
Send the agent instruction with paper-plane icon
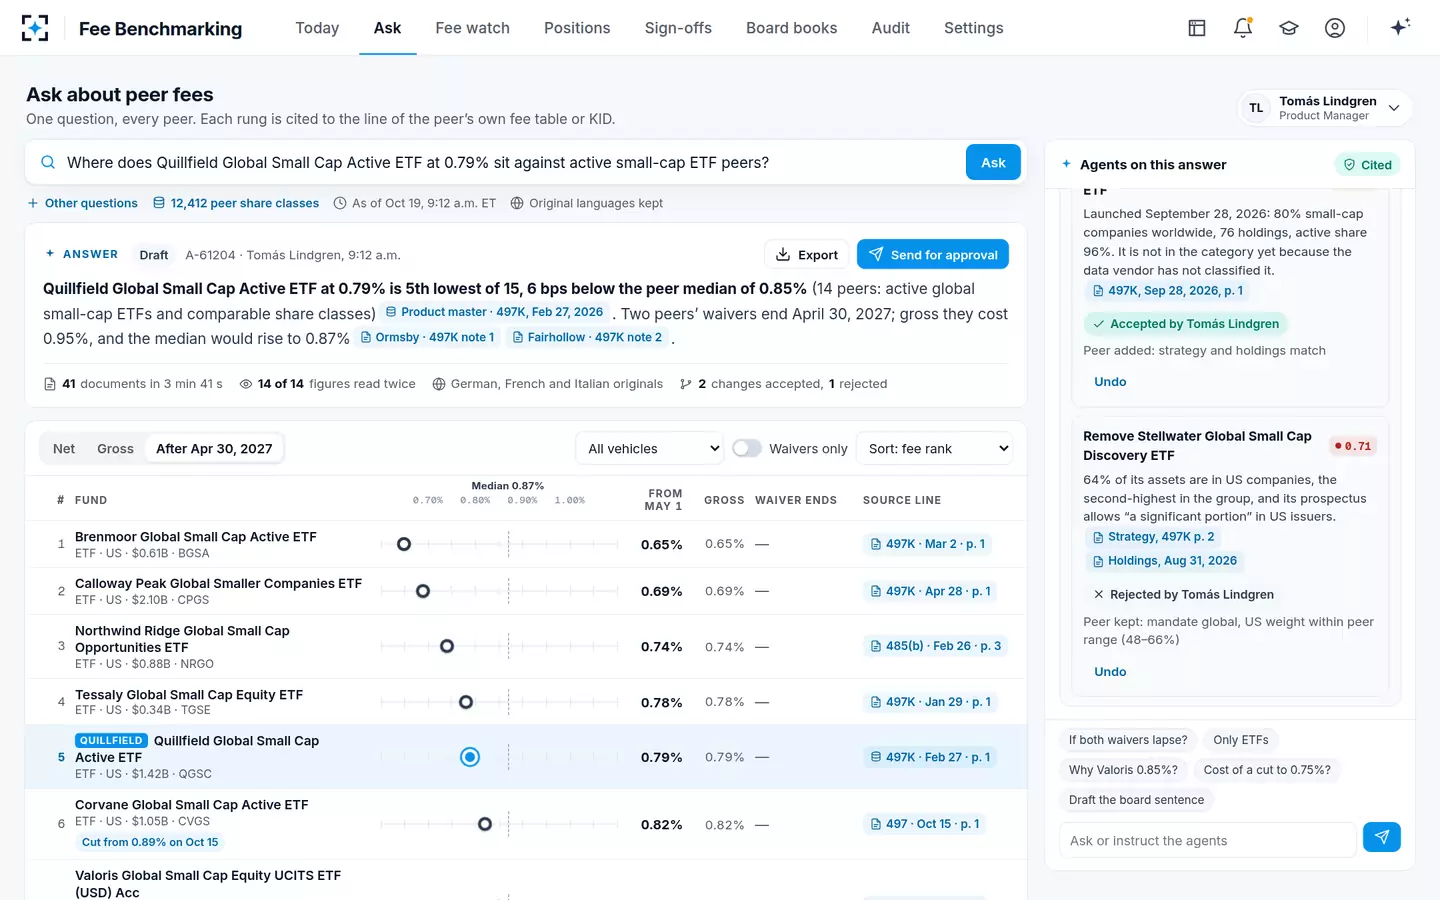(1382, 837)
